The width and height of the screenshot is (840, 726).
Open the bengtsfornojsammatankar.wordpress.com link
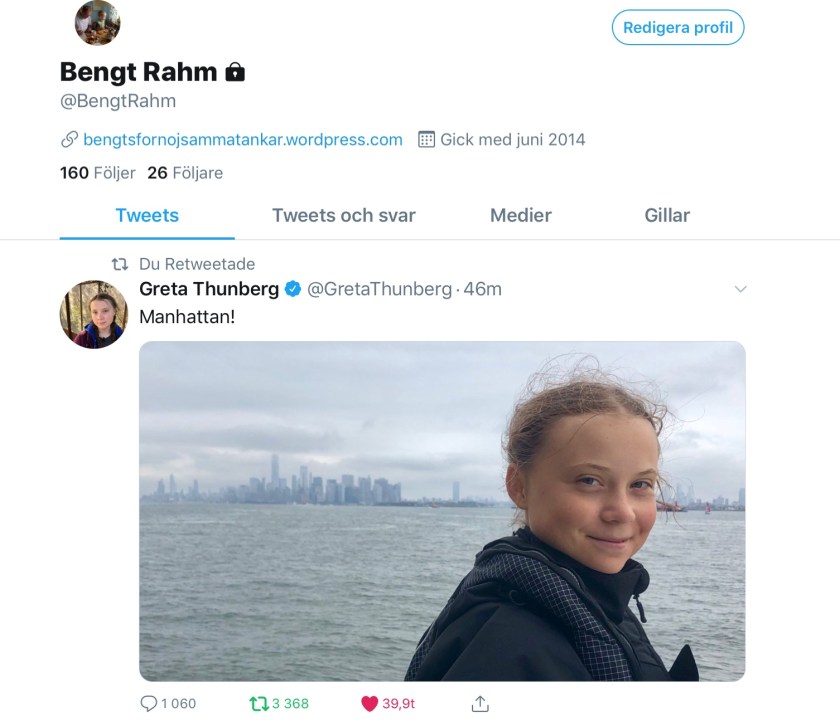coord(243,139)
